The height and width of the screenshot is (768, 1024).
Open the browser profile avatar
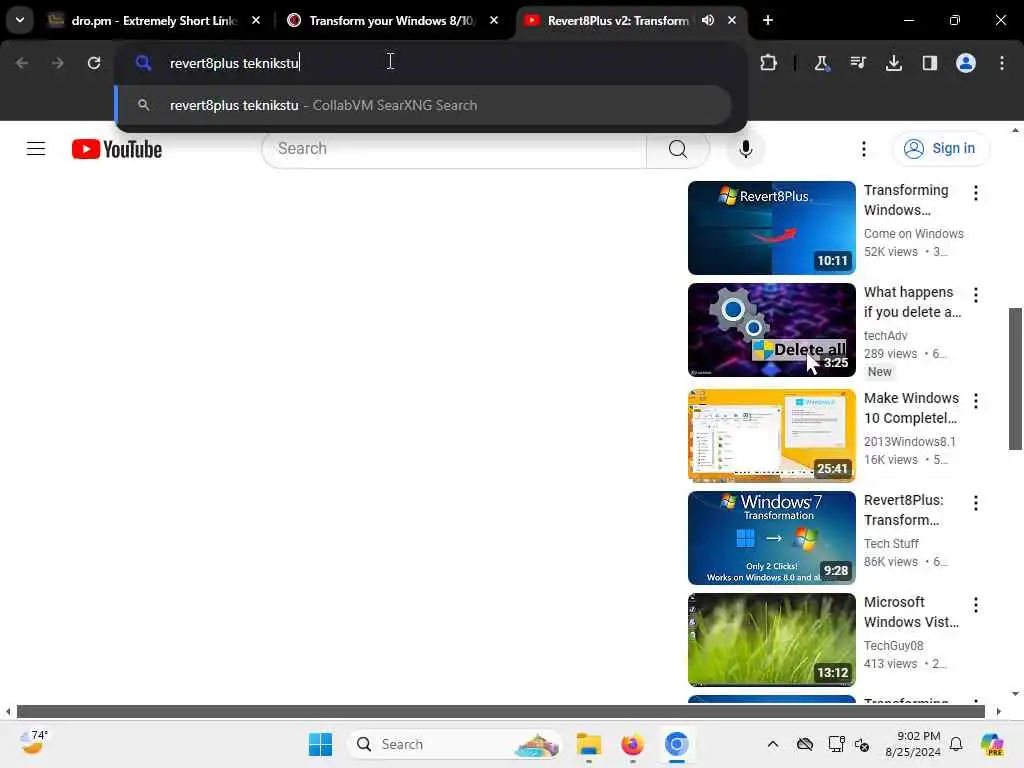click(966, 63)
